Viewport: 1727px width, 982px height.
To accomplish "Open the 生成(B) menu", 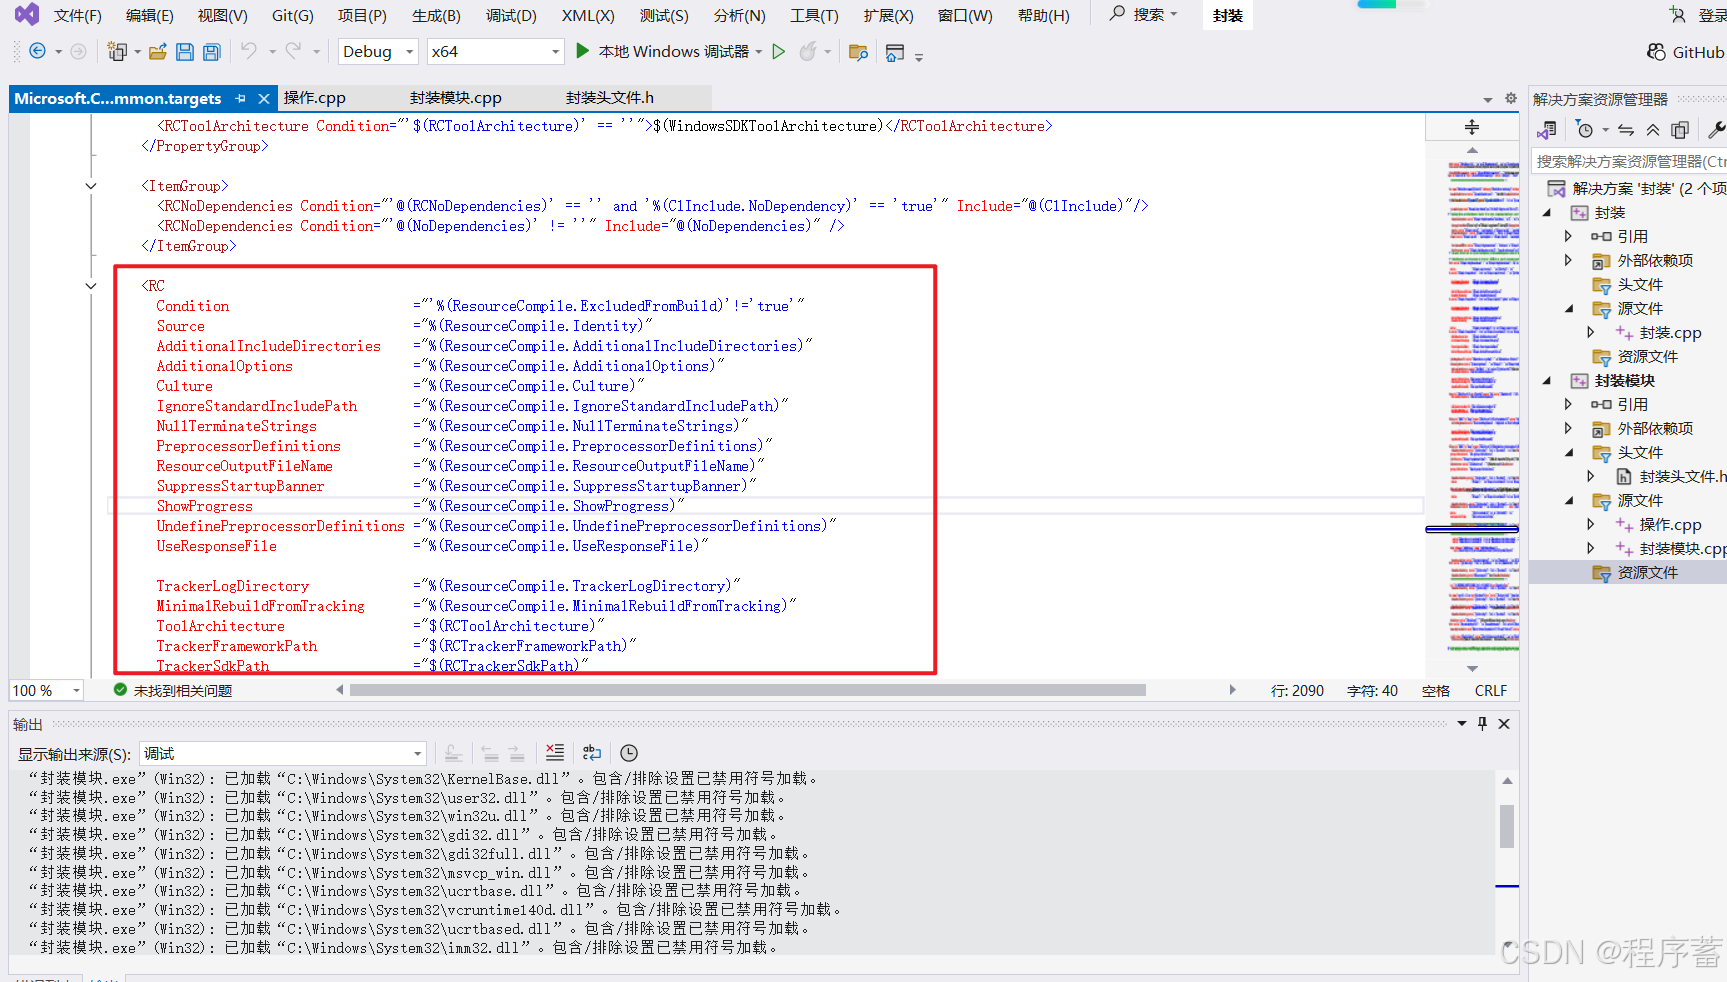I will [436, 15].
